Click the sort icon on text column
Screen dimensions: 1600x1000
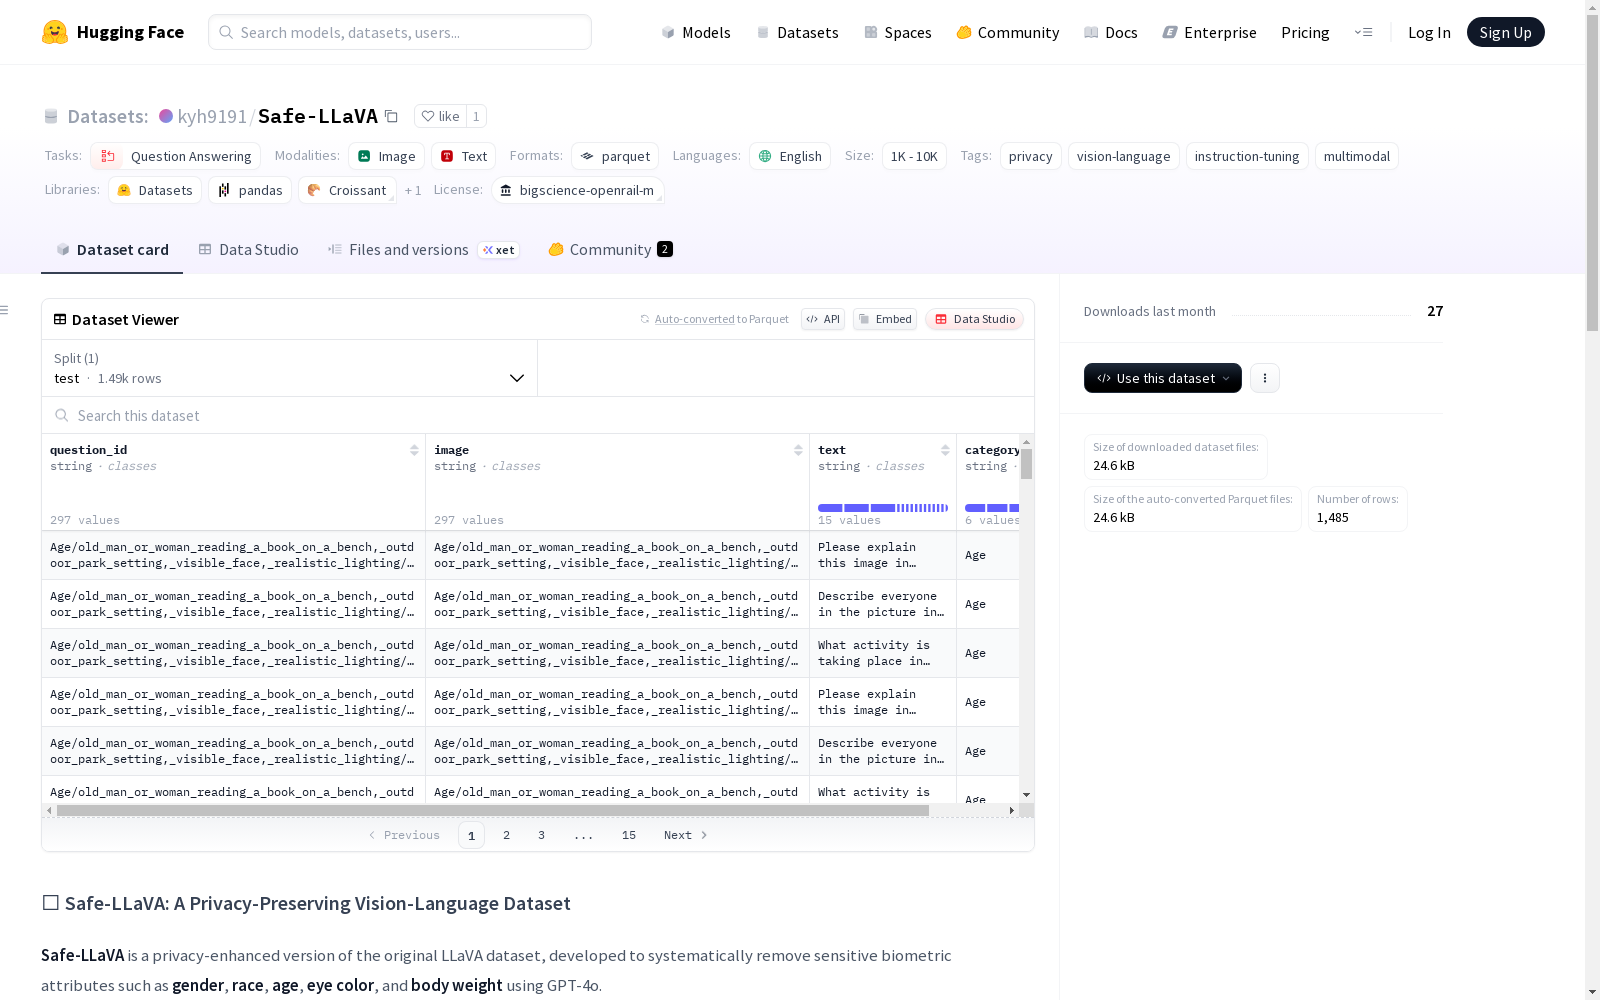point(945,450)
